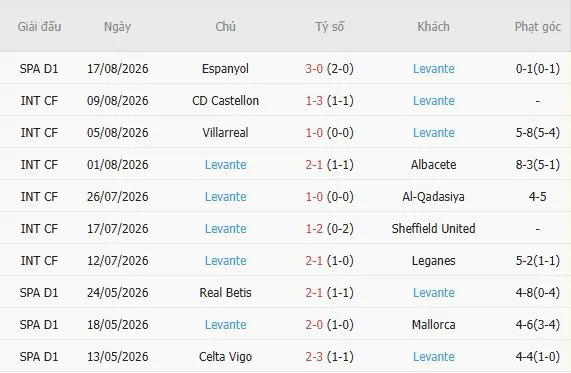Click the 5-8(5-4) corner stat for Villarreal

(x=537, y=133)
